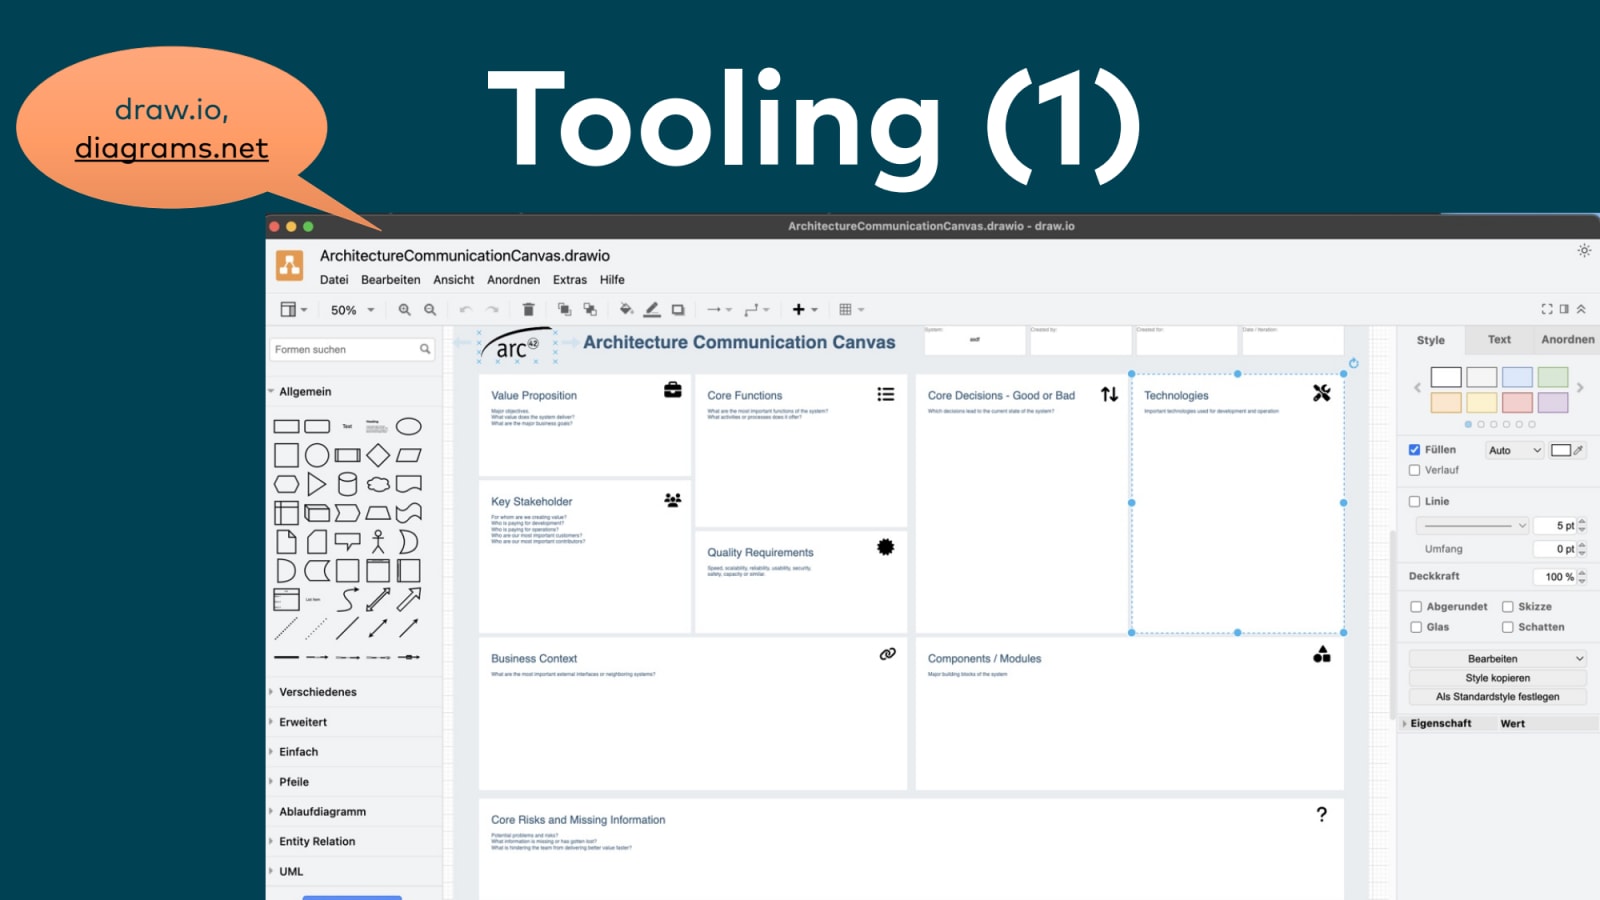Click the zoom out magnifier

click(x=430, y=310)
